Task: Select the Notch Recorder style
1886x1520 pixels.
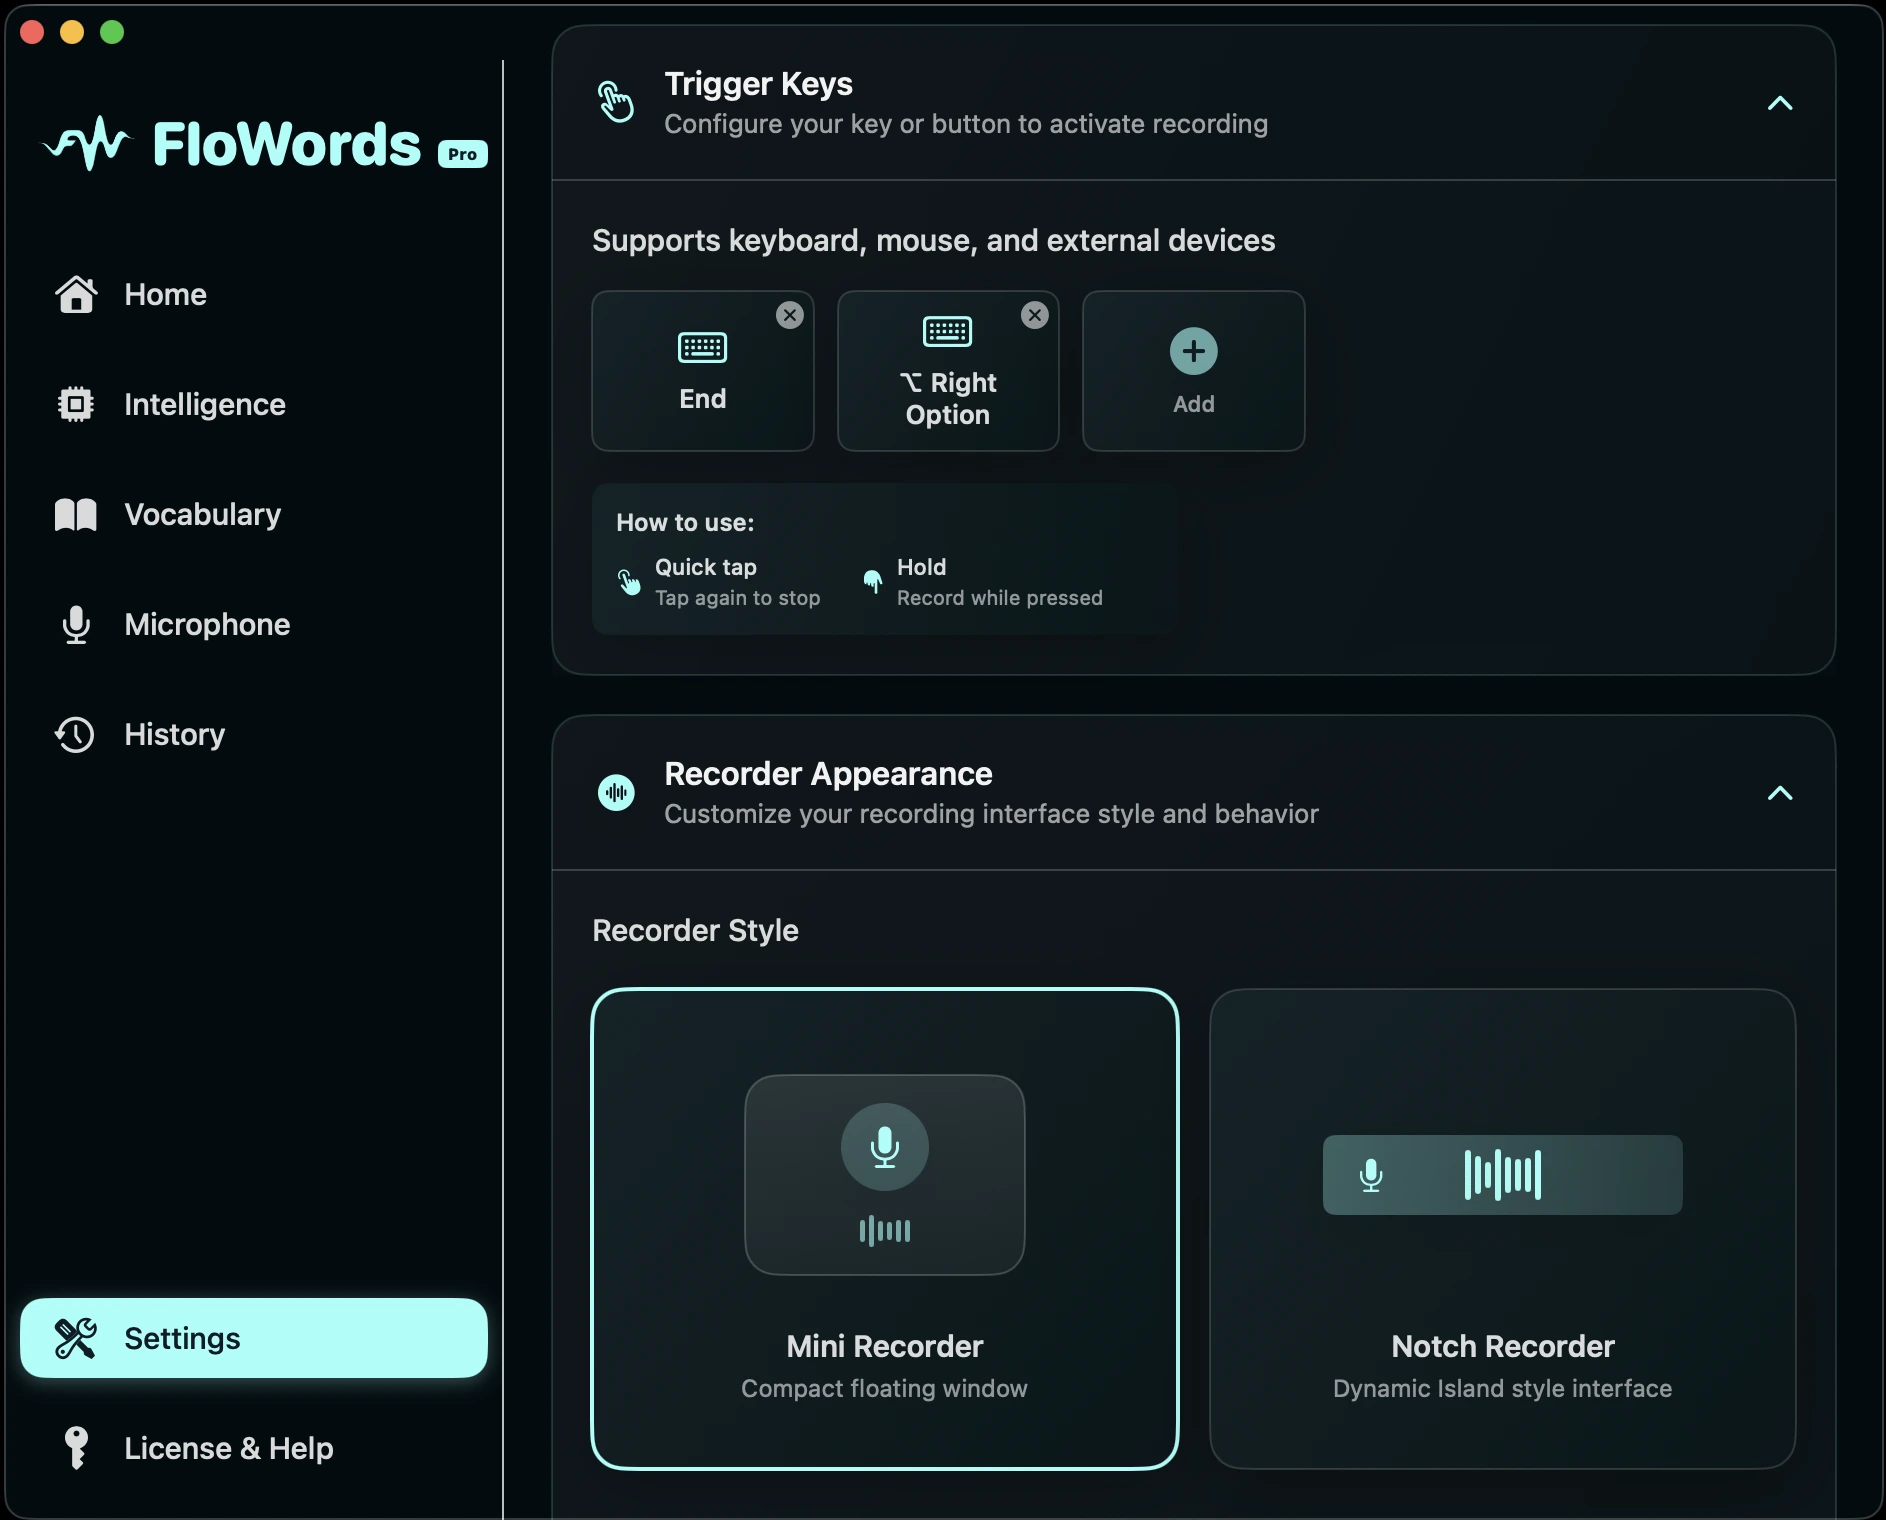Action: click(x=1503, y=1230)
